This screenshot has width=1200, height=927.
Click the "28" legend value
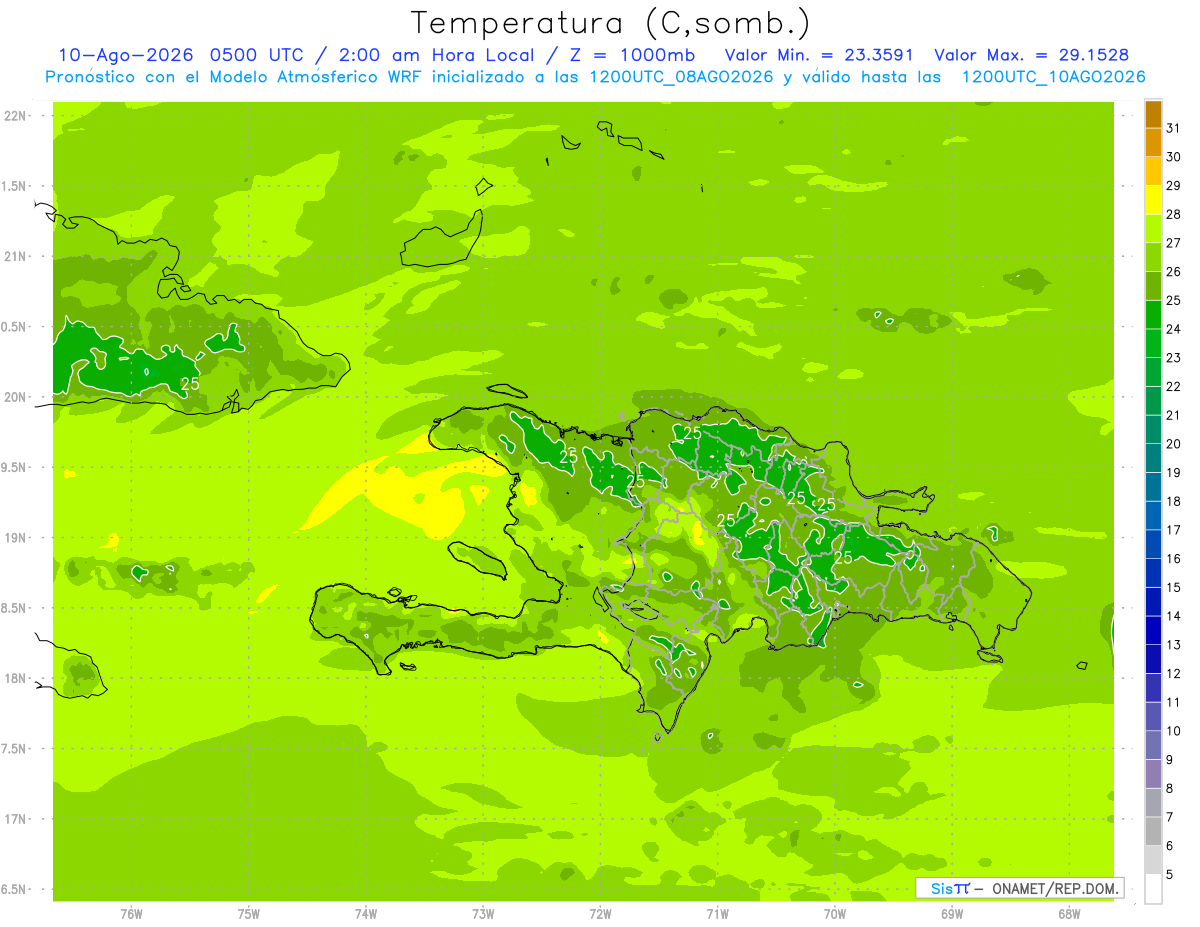[x=1174, y=214]
